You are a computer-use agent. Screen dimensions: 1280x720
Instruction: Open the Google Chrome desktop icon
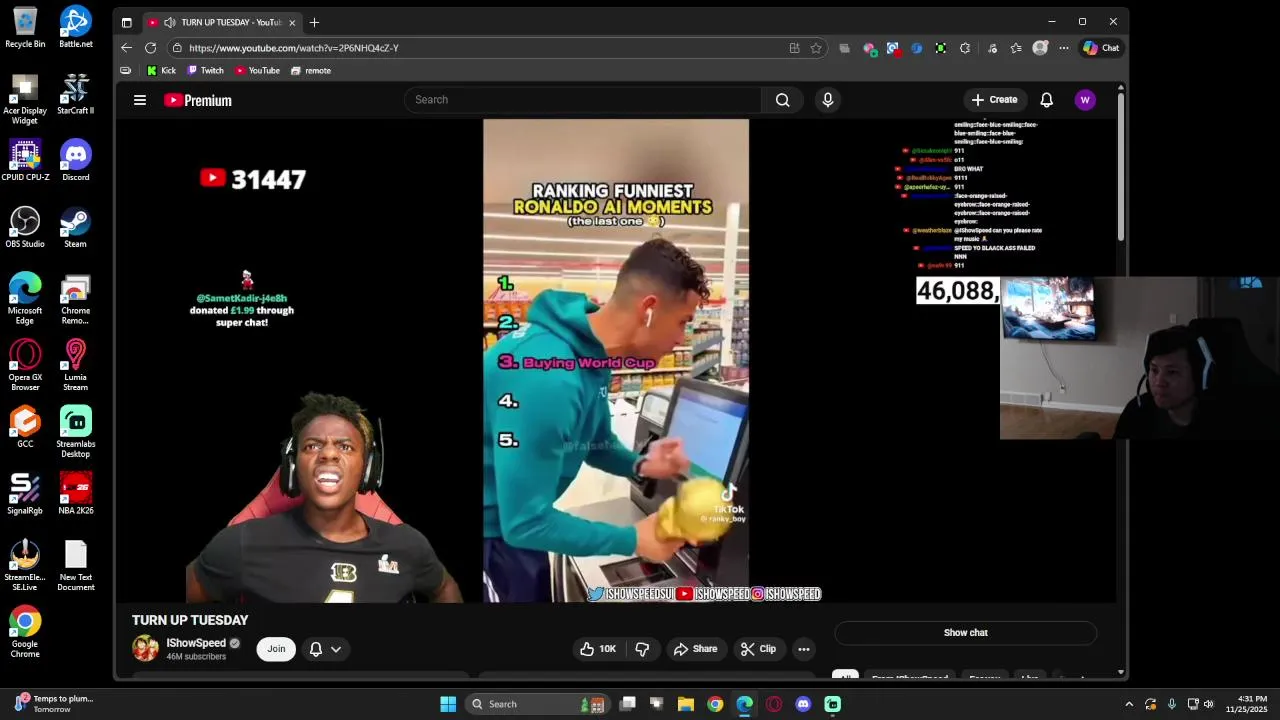25,632
